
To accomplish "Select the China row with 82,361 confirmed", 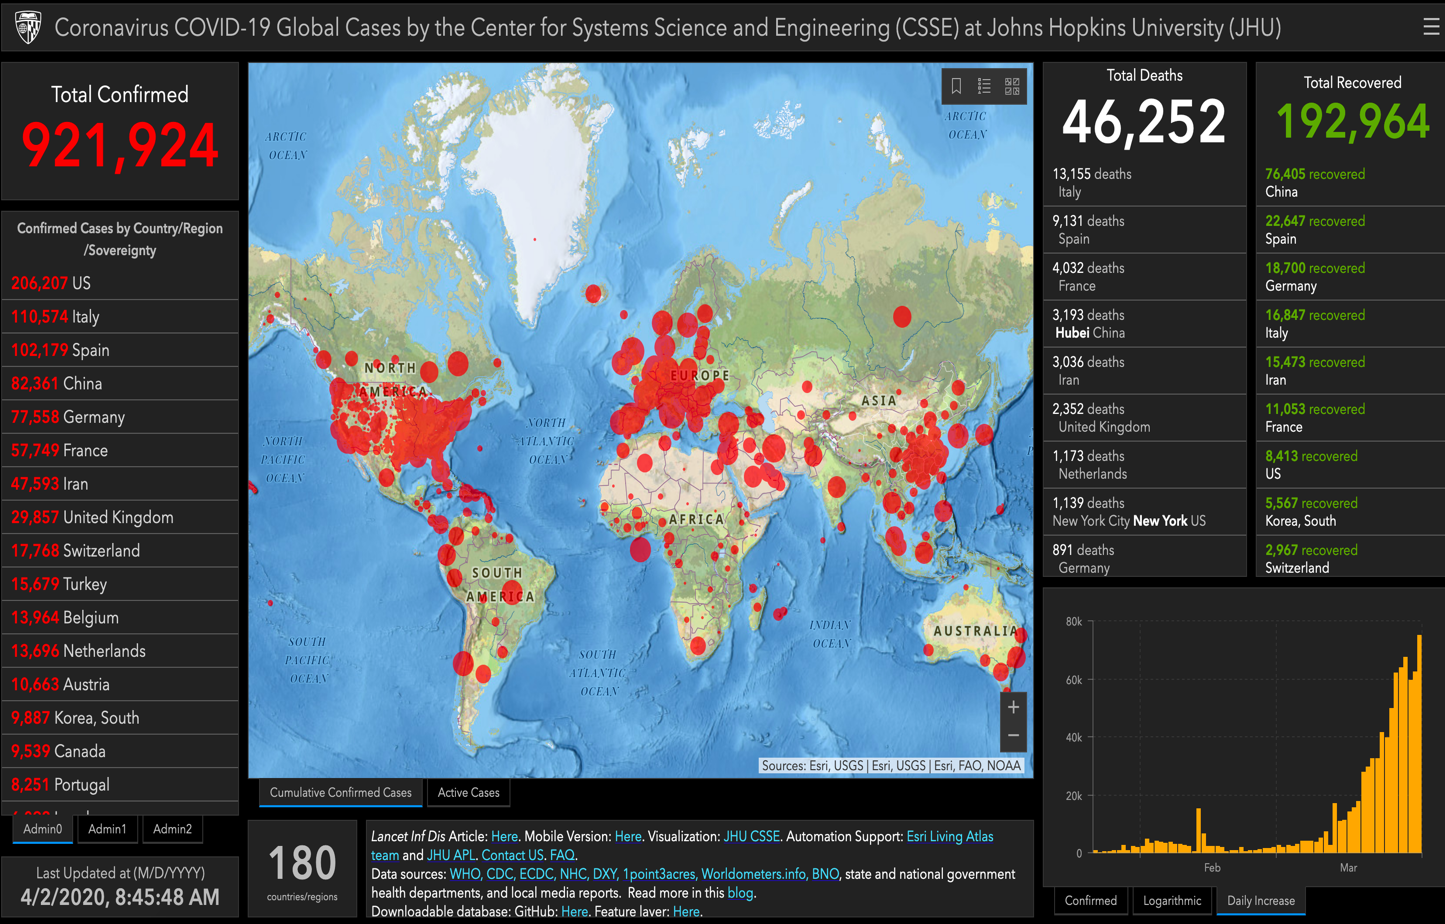I will click(120, 384).
